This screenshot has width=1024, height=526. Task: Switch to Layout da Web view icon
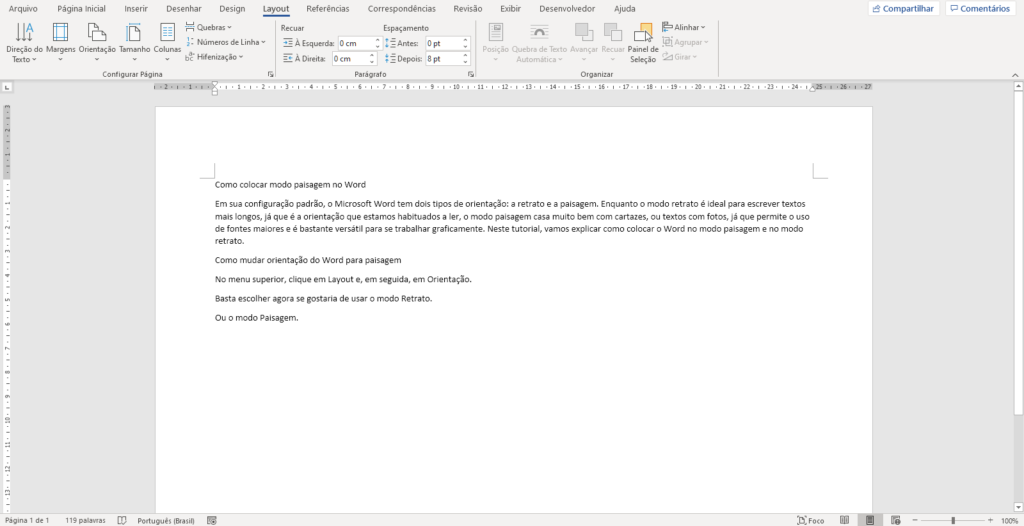(896, 520)
